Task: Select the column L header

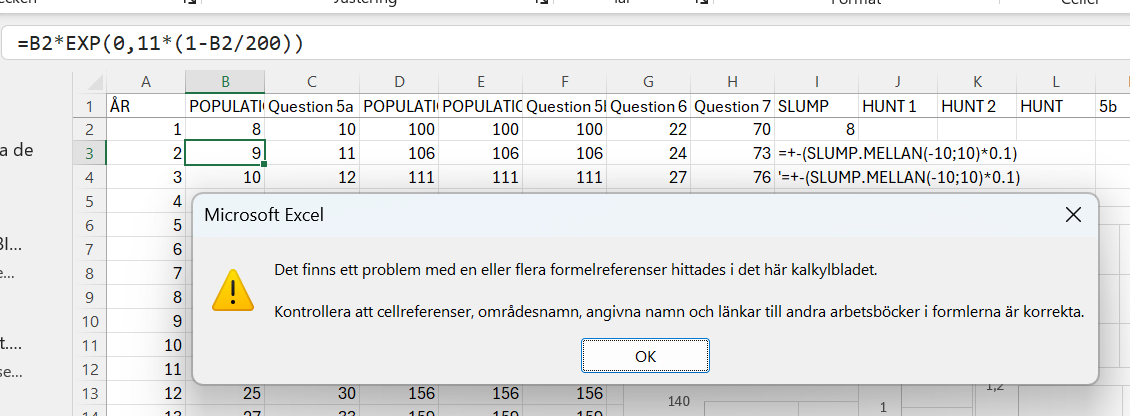Action: (x=1055, y=81)
